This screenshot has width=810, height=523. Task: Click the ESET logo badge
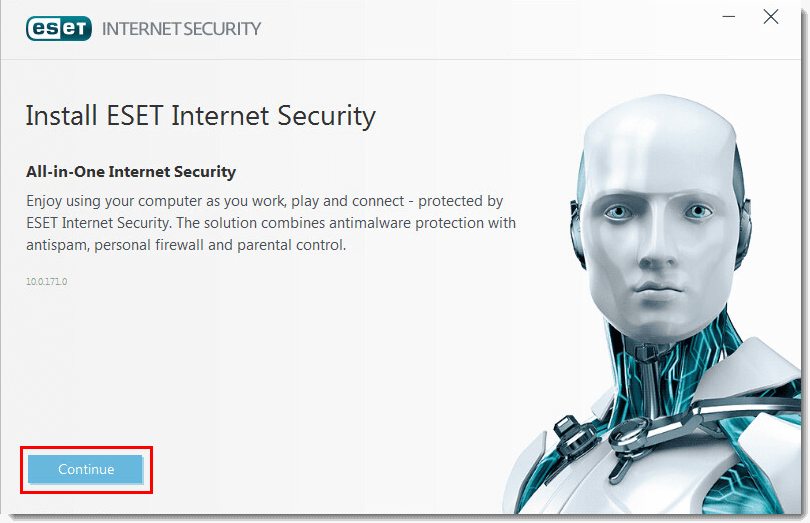click(59, 28)
